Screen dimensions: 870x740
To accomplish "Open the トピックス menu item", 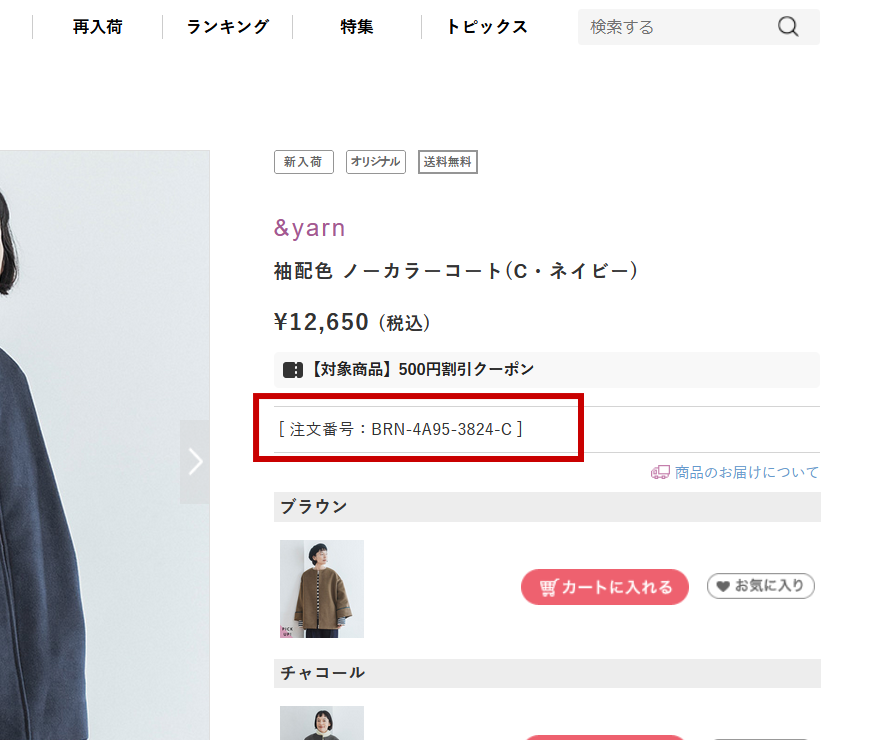I will click(x=487, y=27).
